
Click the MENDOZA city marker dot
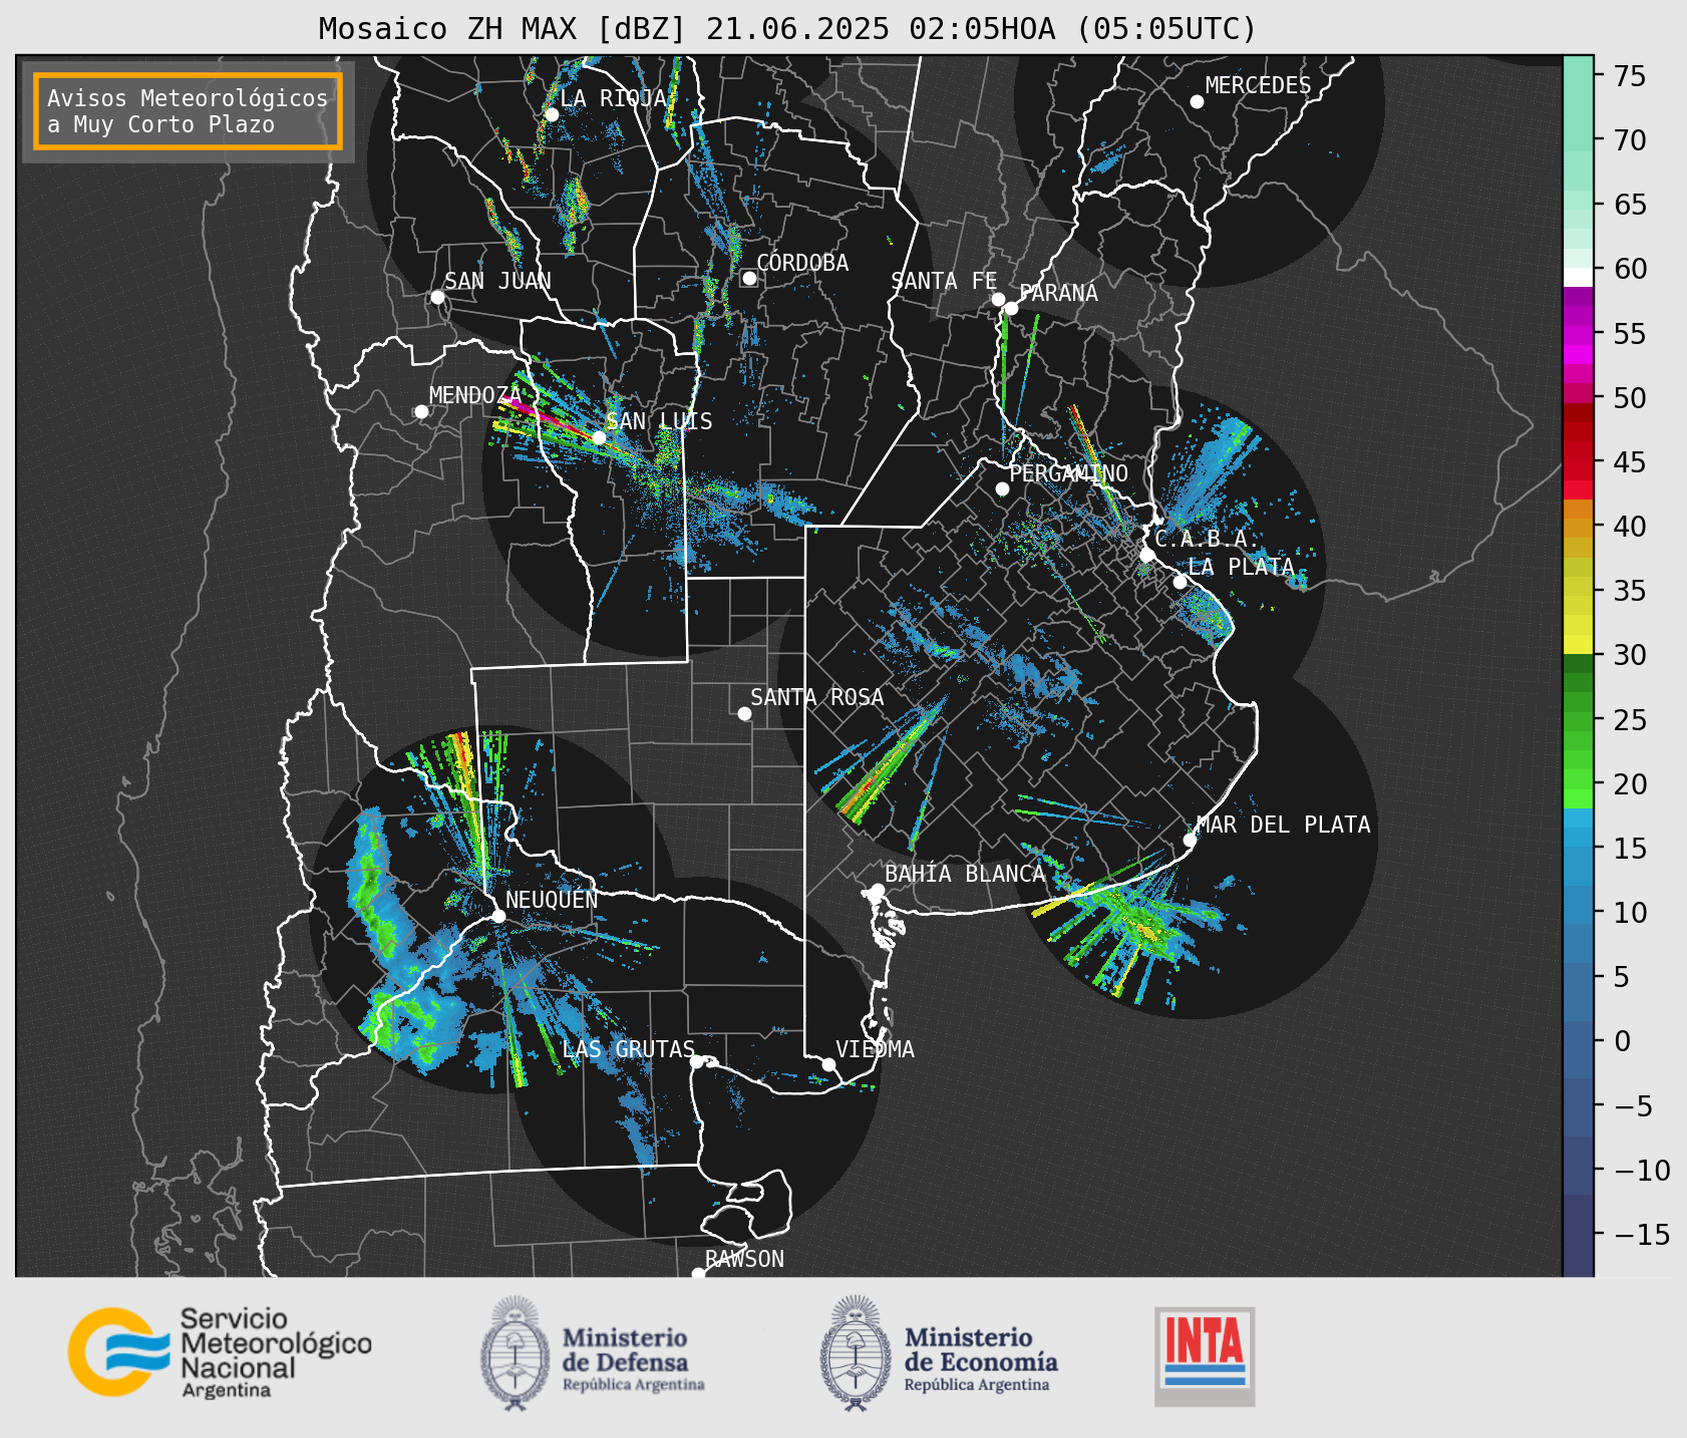click(x=421, y=412)
